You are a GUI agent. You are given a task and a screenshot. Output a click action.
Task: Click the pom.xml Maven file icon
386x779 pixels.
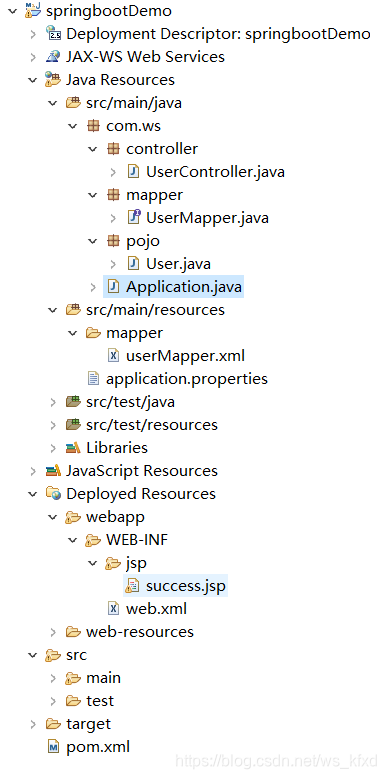(x=53, y=746)
